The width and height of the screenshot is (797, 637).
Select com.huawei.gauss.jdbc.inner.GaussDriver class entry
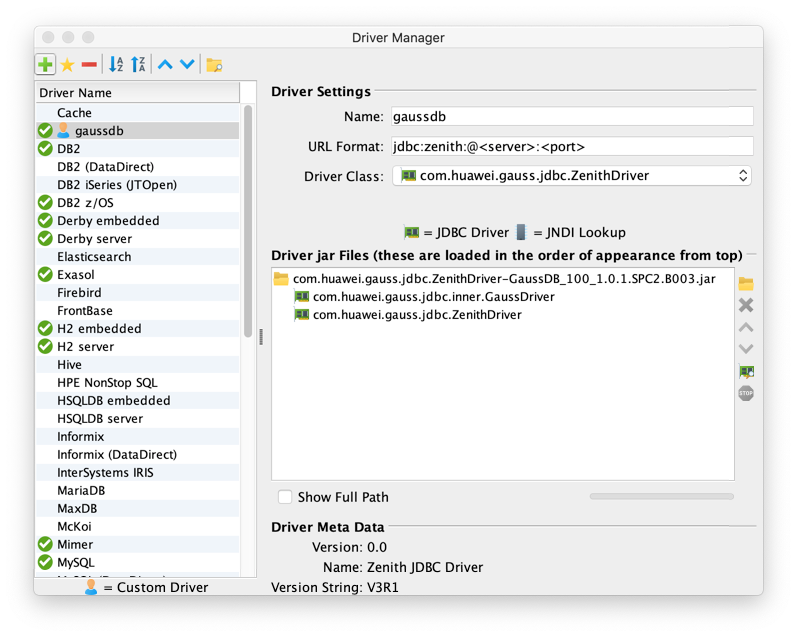(433, 297)
